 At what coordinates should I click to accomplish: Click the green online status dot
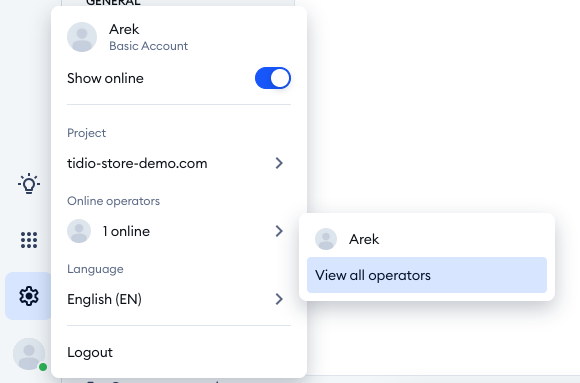[x=43, y=367]
